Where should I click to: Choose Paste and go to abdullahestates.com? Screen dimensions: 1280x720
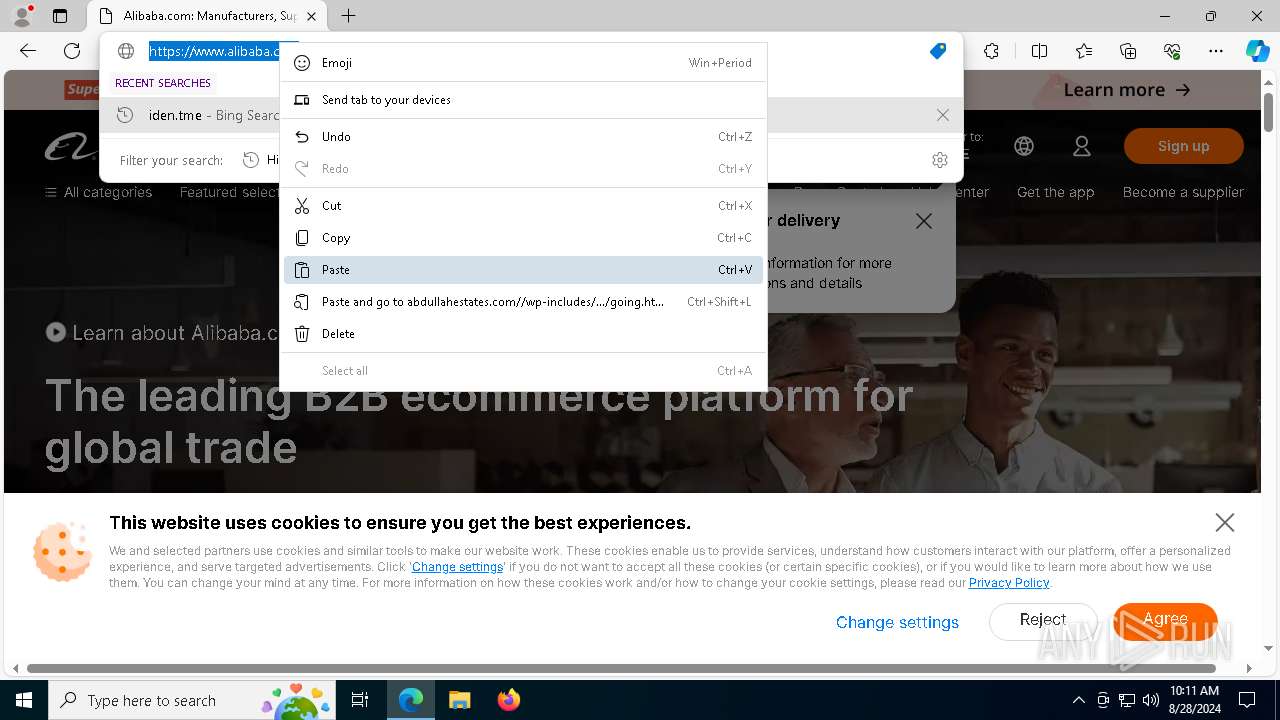pos(523,302)
